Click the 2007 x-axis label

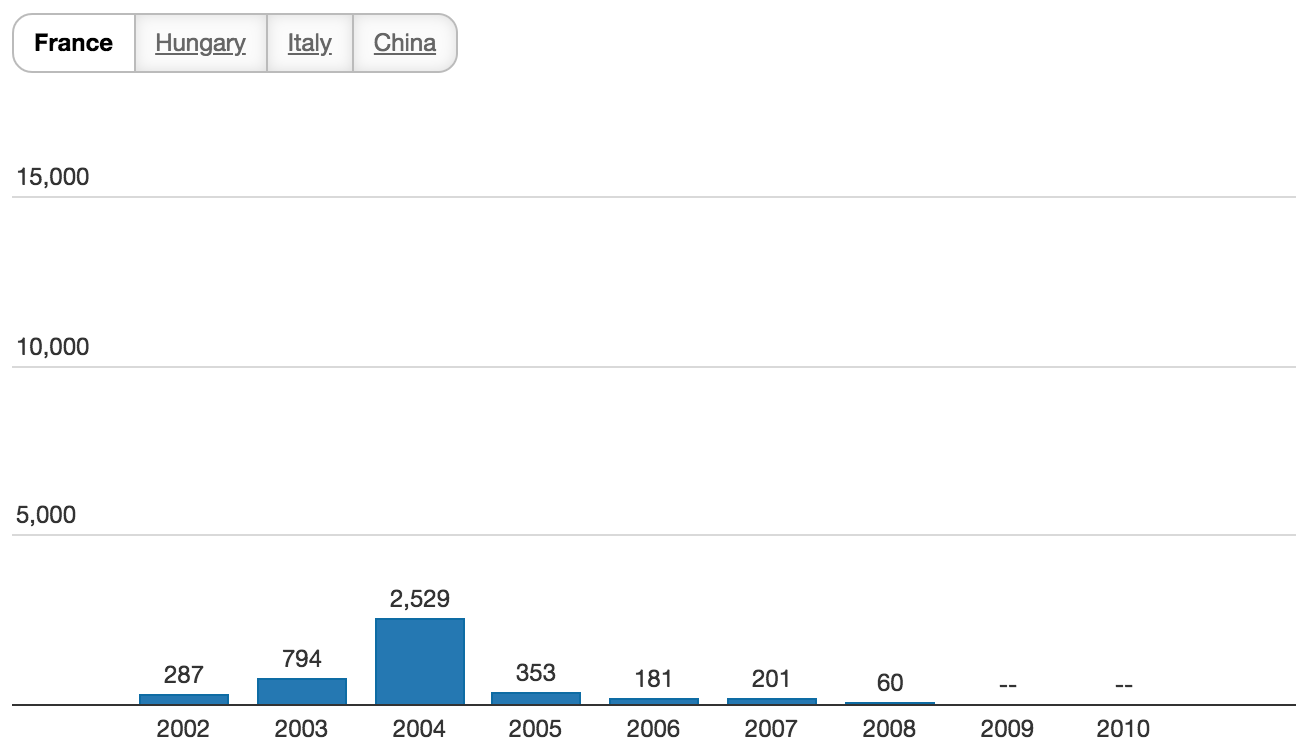[772, 729]
